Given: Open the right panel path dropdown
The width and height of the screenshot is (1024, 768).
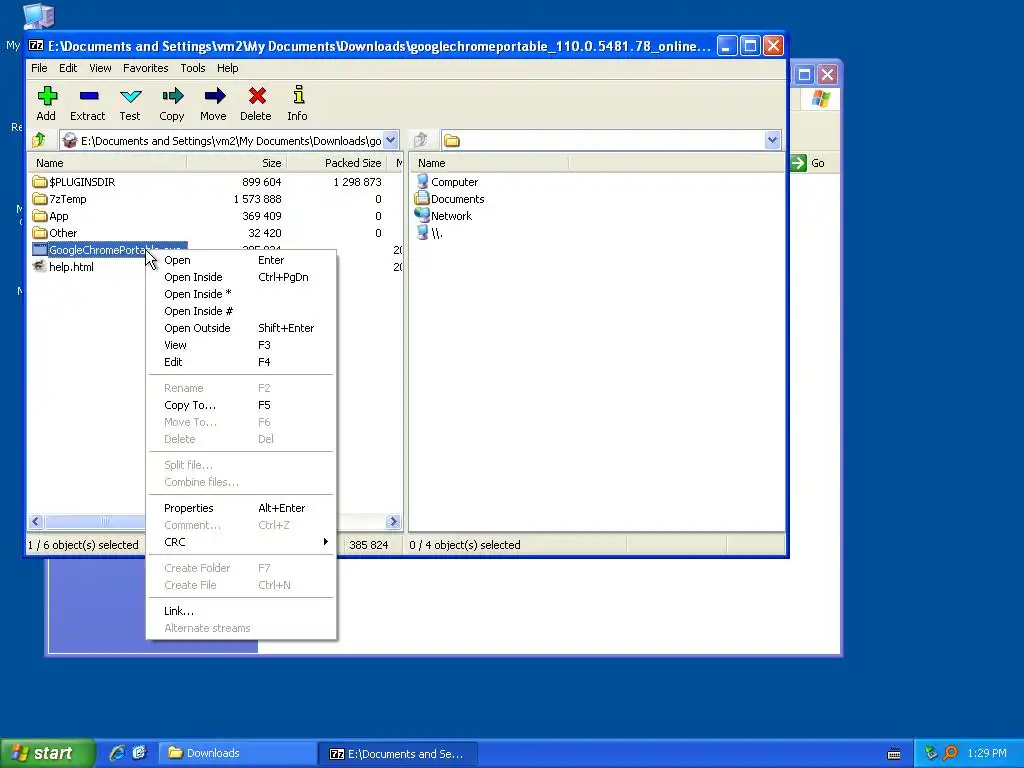Looking at the screenshot, I should (773, 140).
